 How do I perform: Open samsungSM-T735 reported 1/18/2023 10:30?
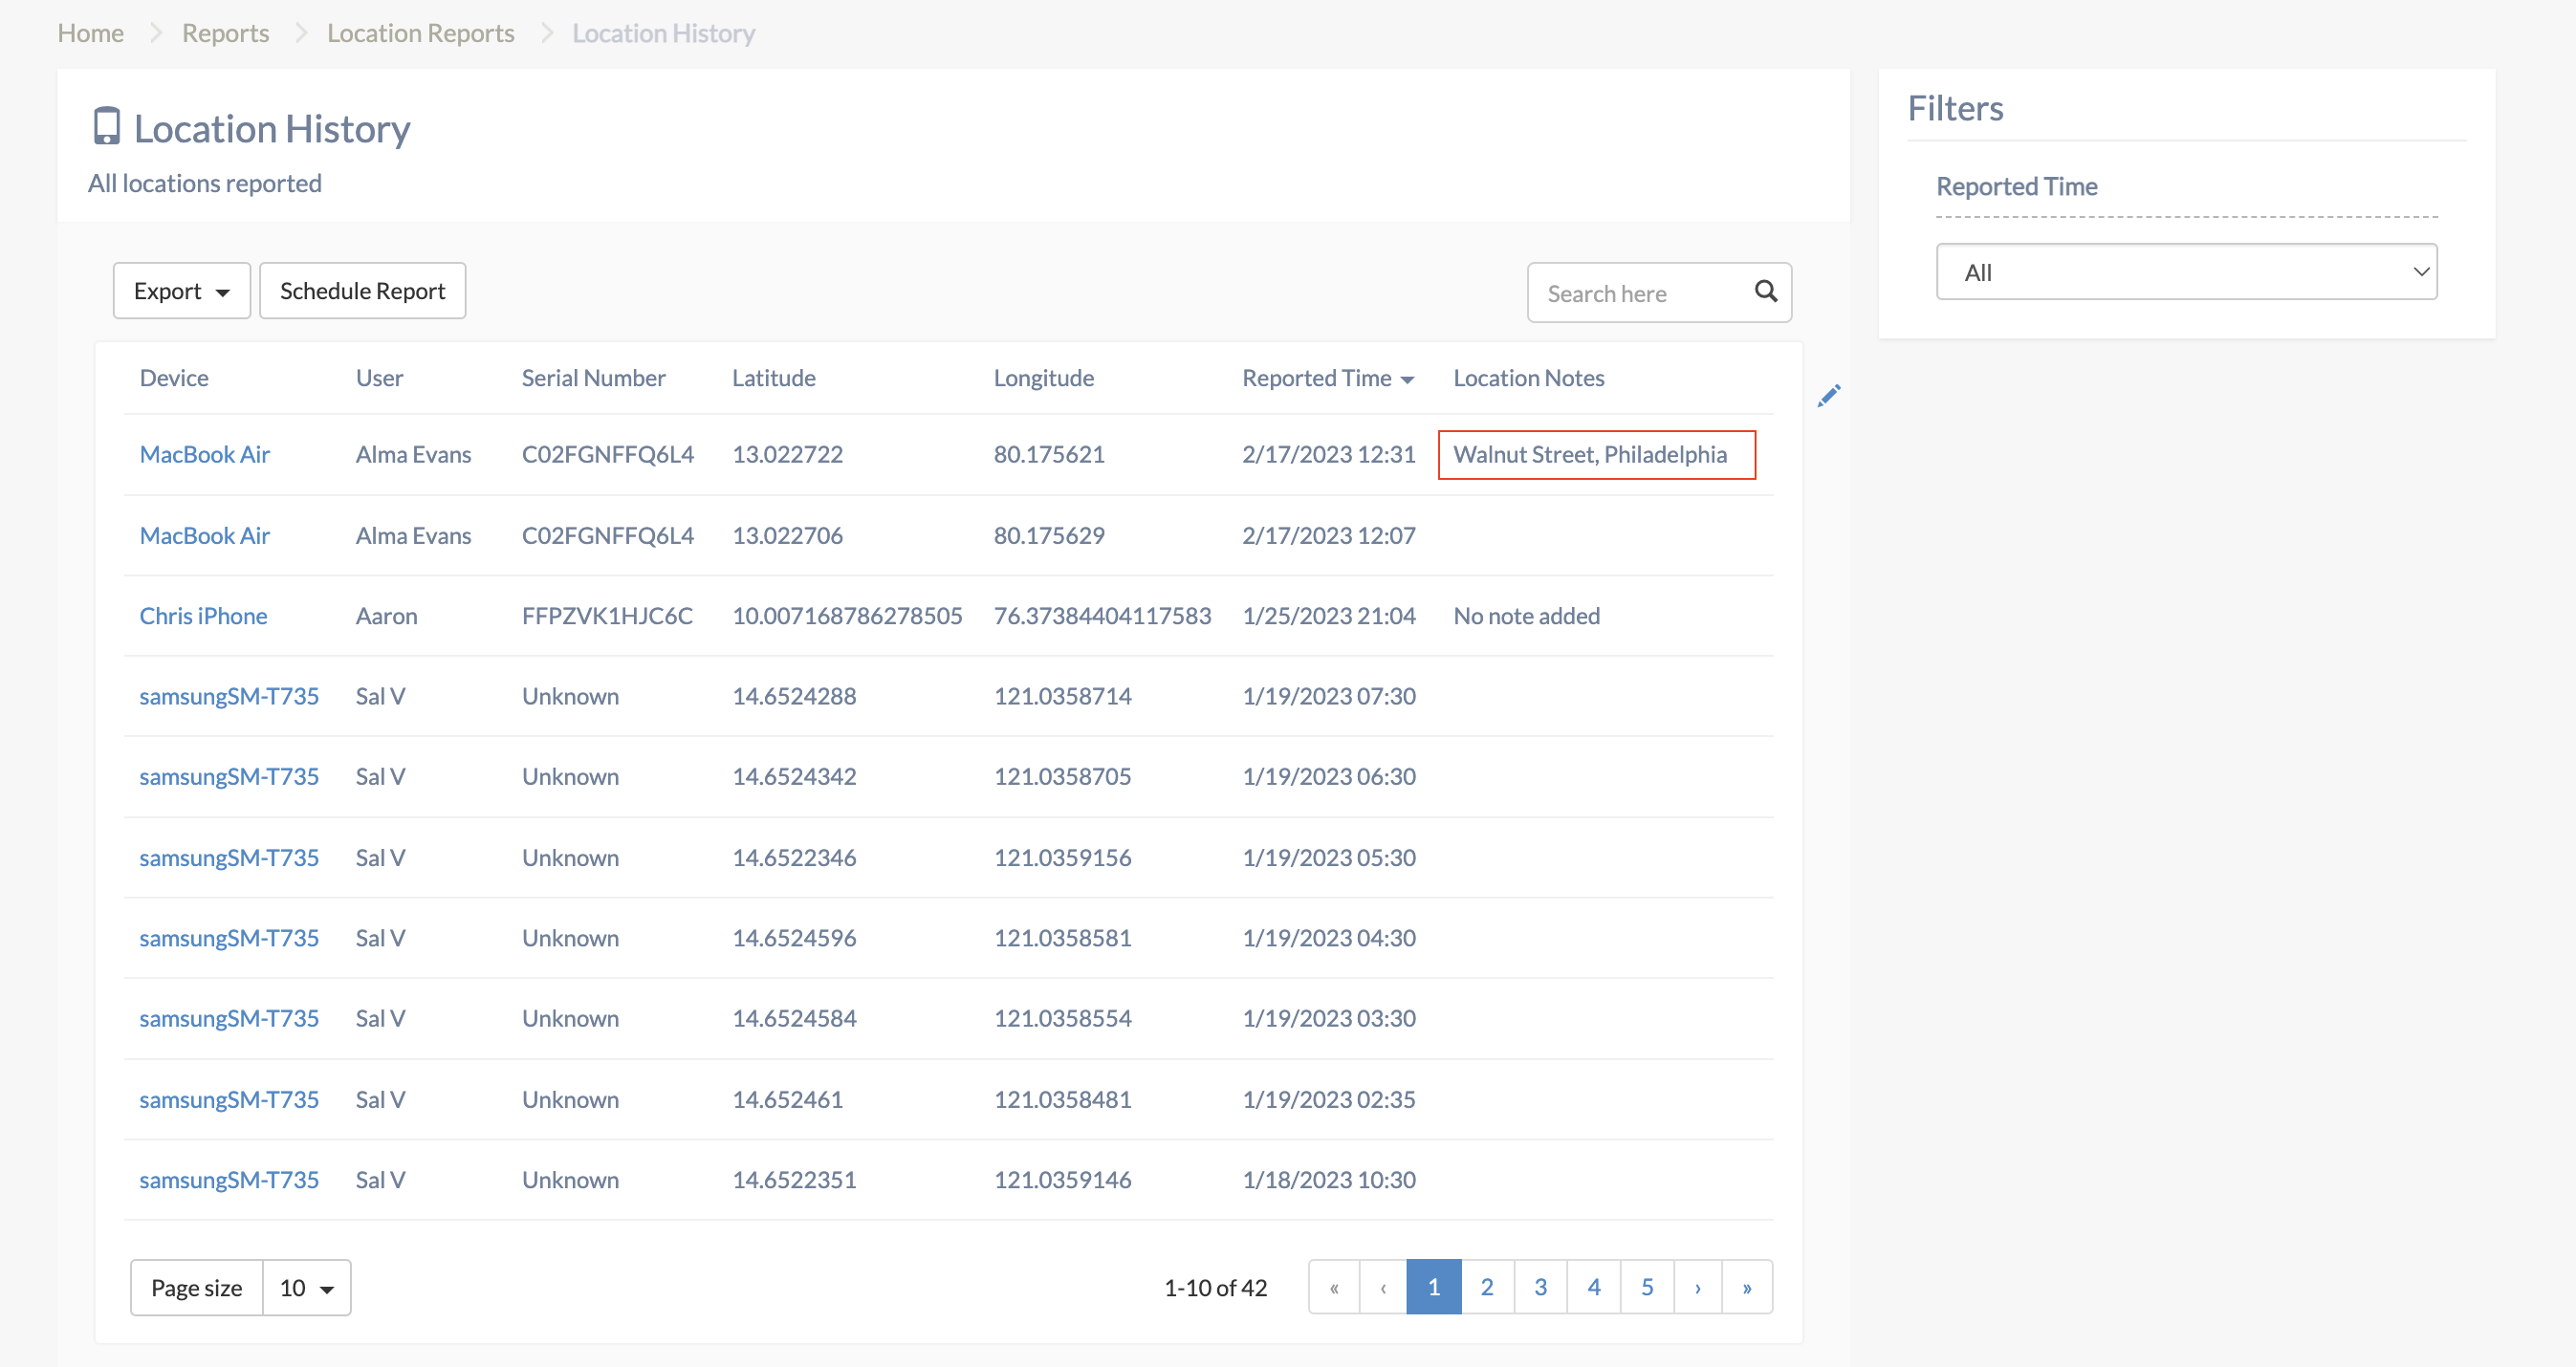229,1180
